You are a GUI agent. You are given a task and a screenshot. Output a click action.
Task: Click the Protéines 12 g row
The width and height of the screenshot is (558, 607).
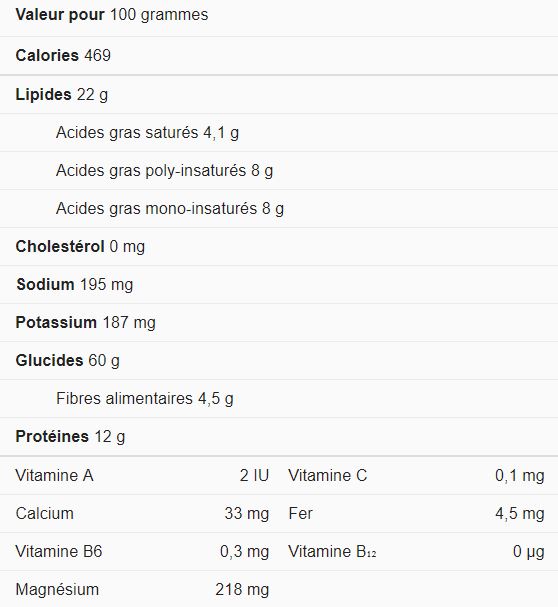279,437
